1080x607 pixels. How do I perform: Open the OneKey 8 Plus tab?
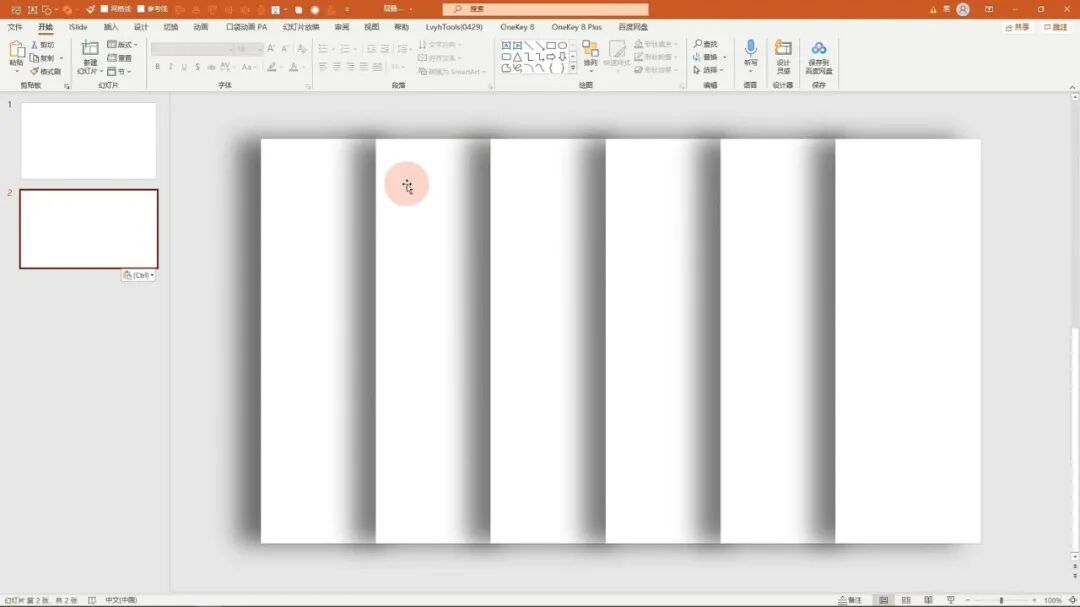point(577,27)
